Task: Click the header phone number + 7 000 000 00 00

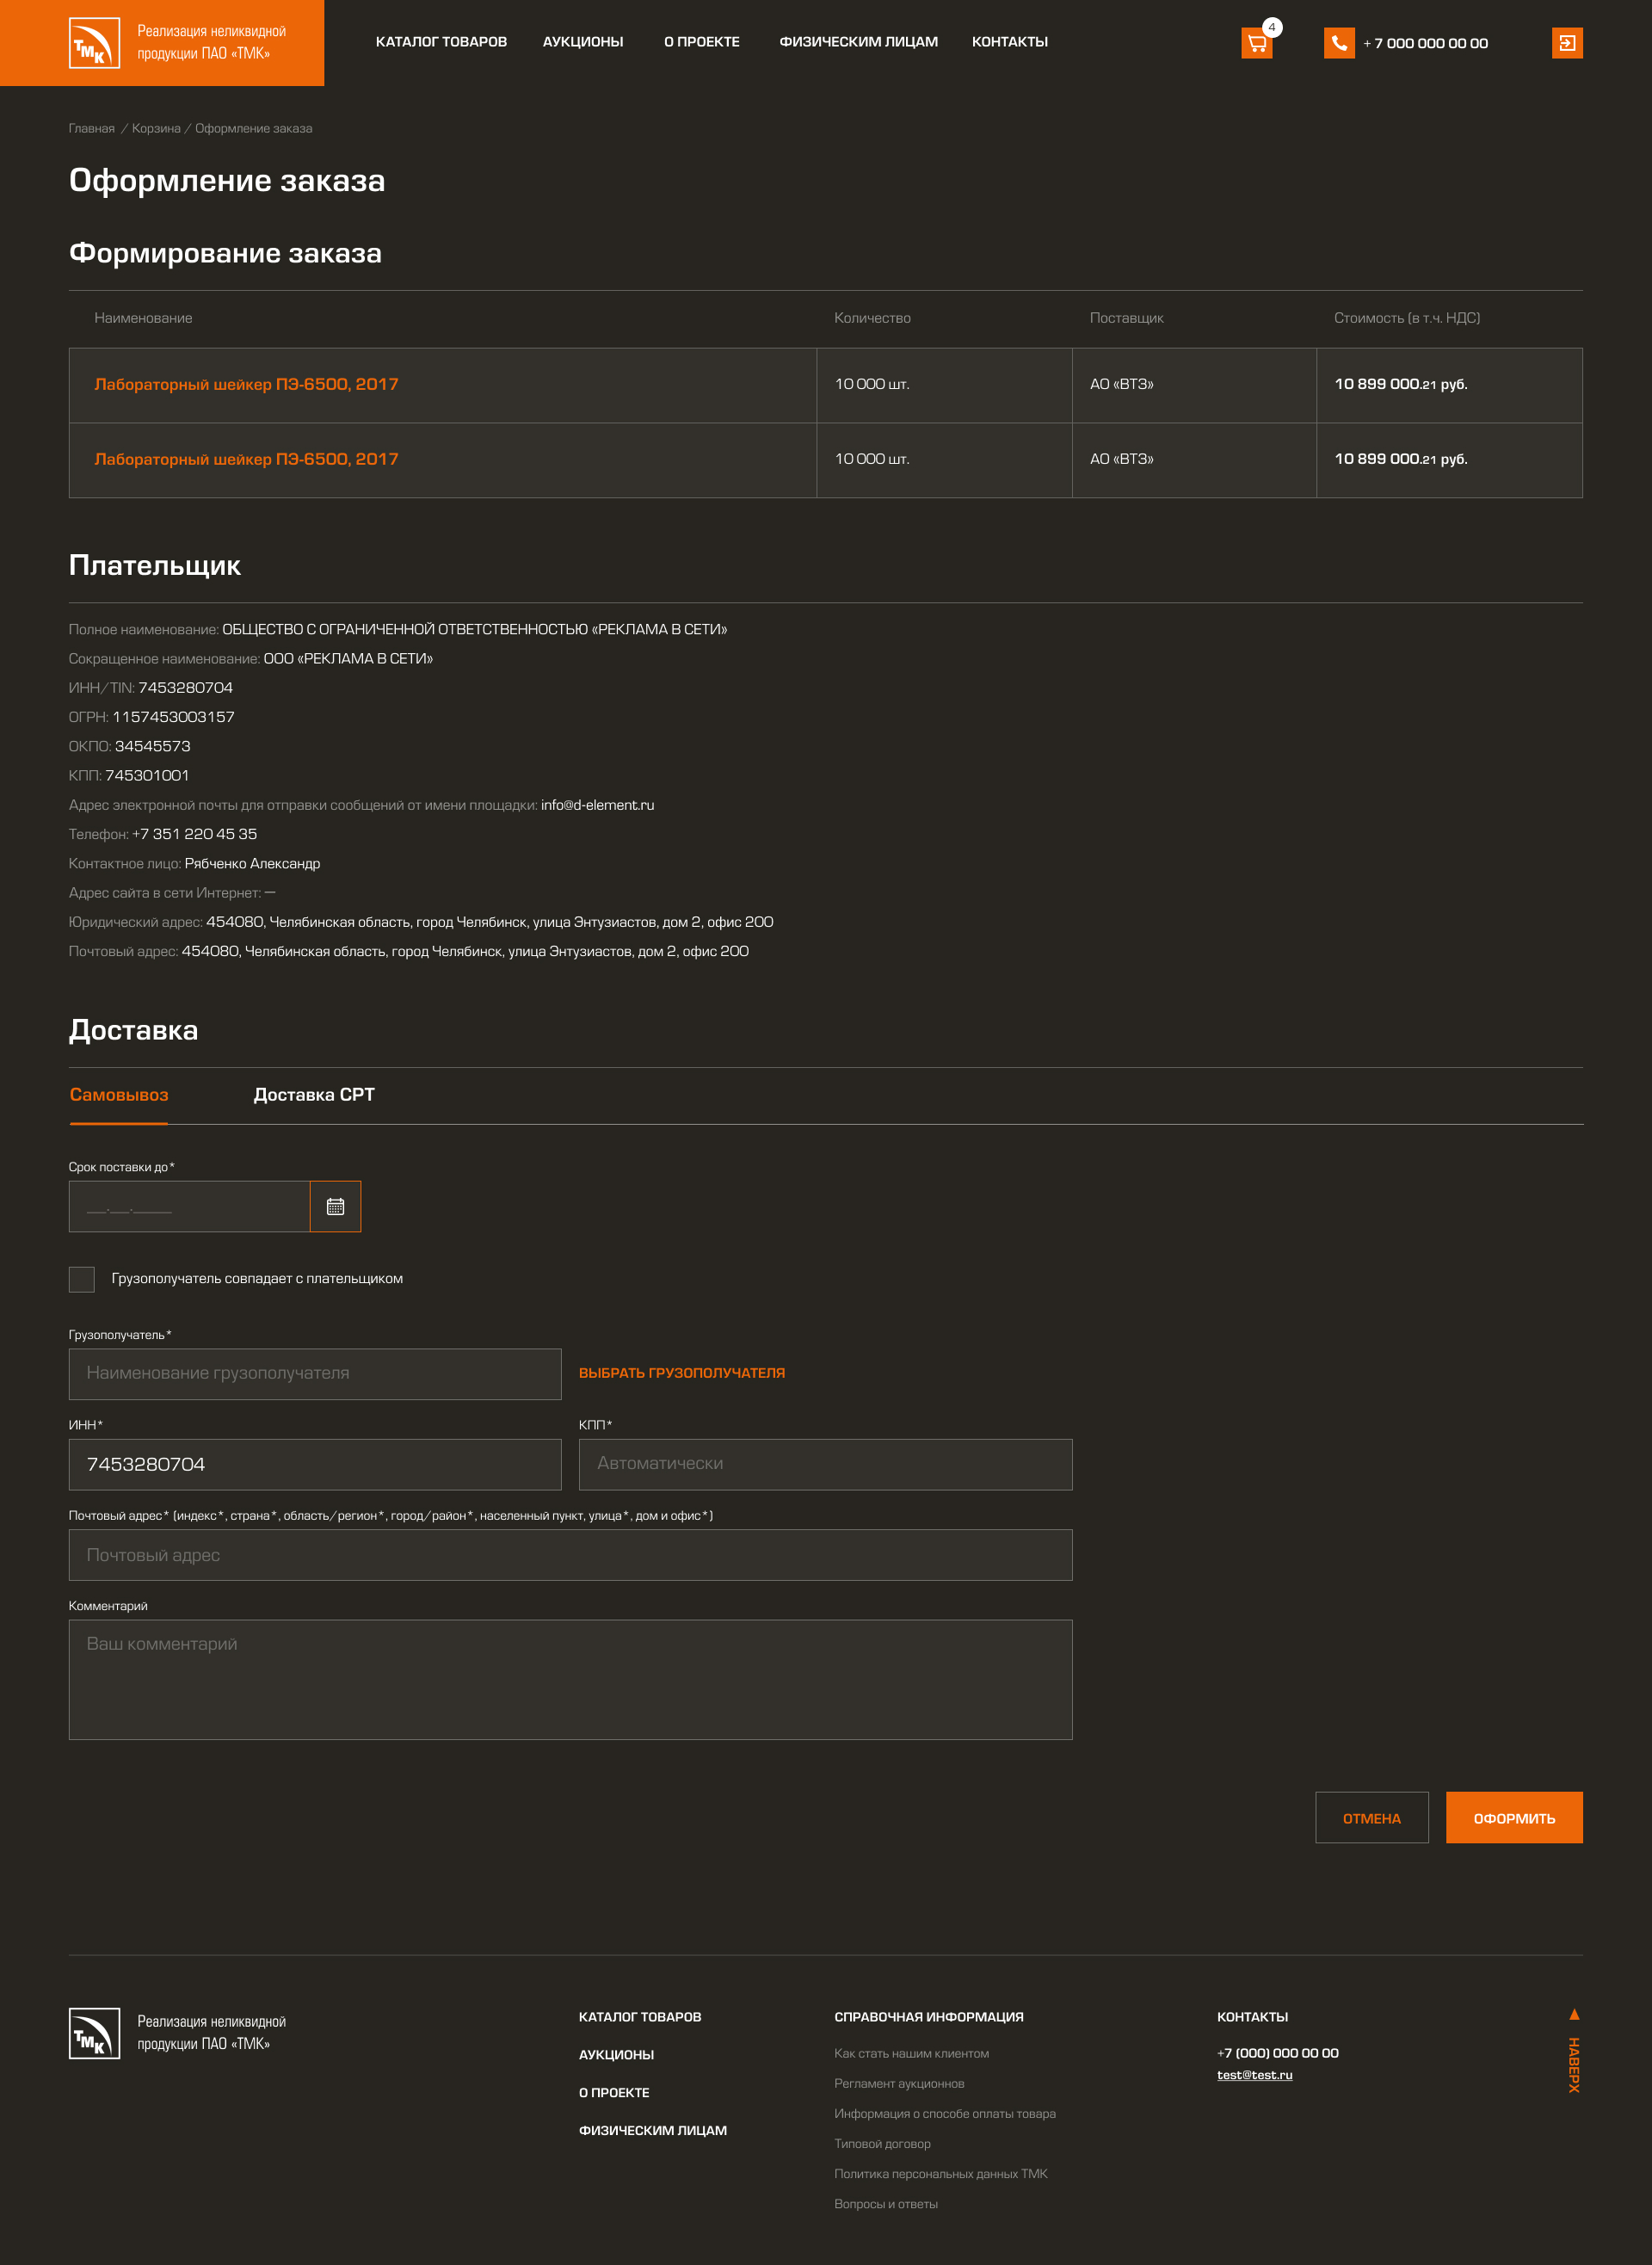Action: [1425, 43]
